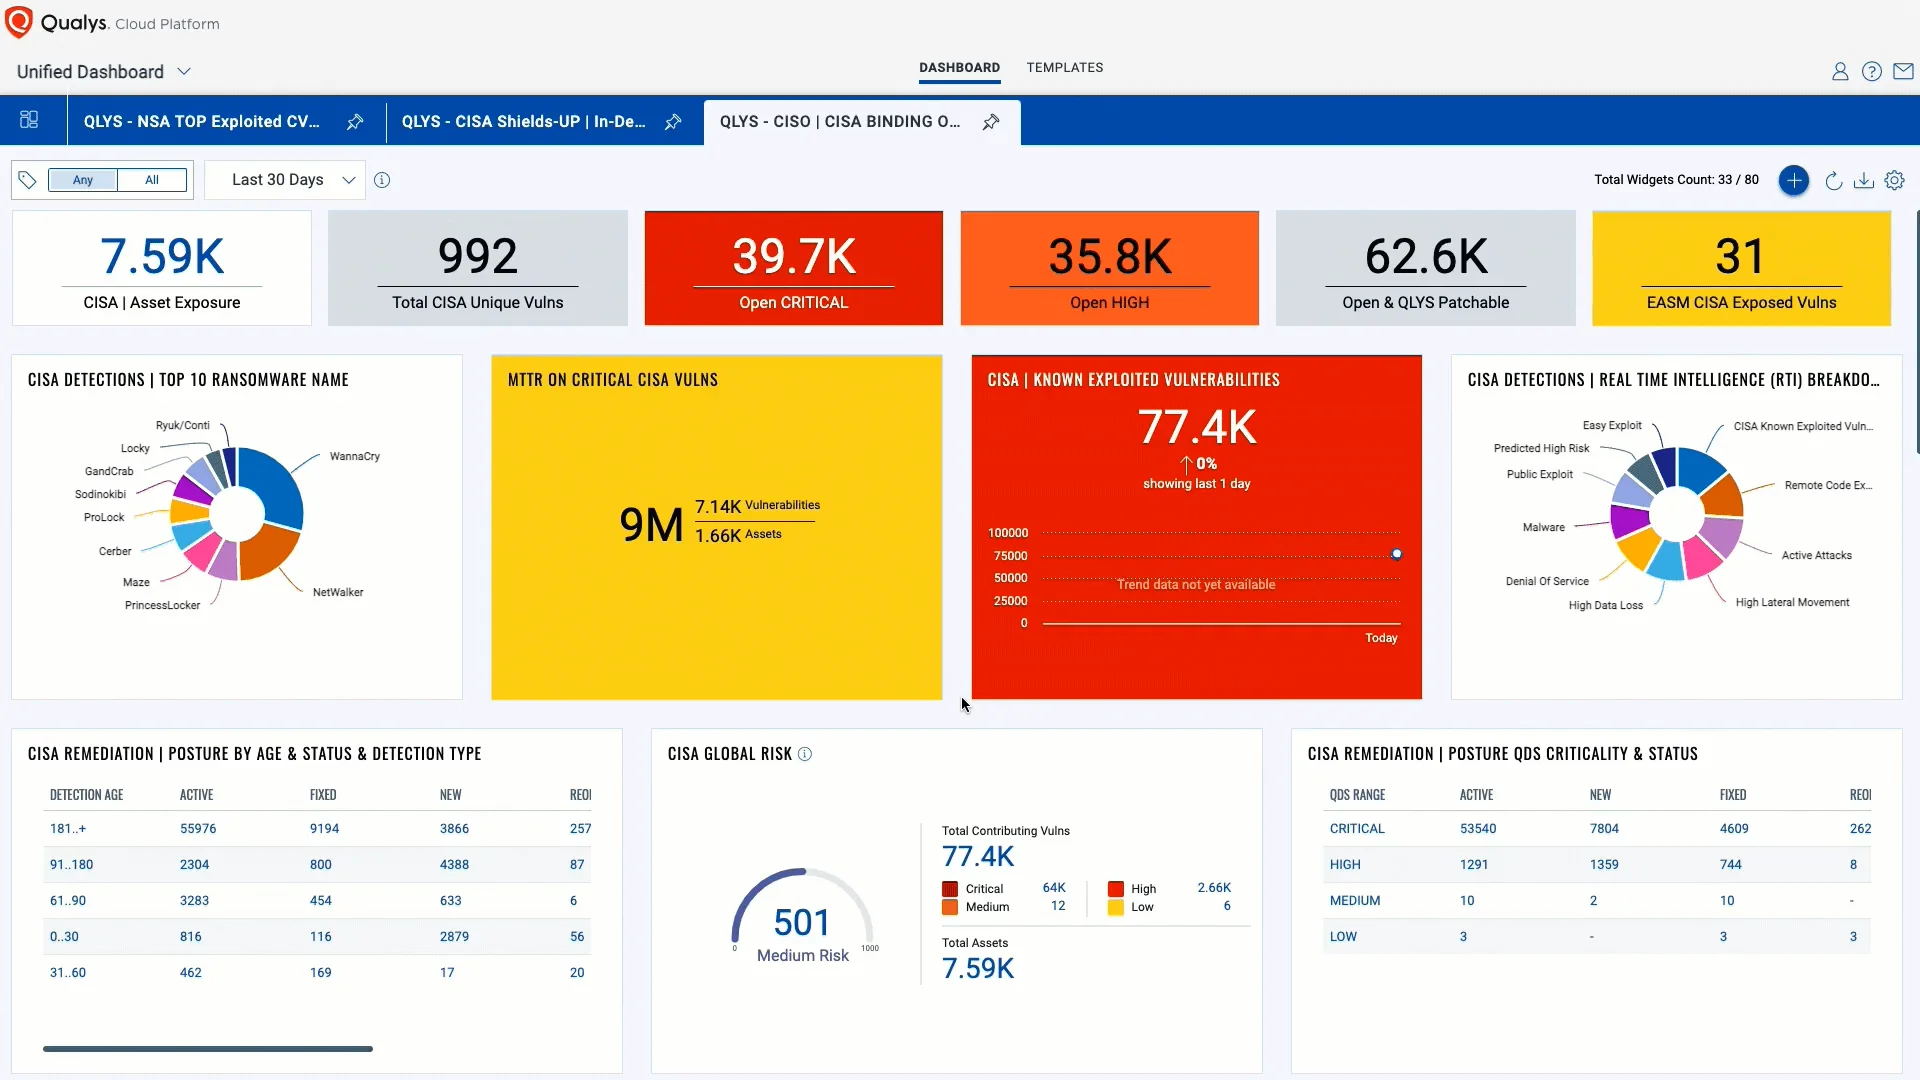Open the messages envelope icon
Screen dimensions: 1920x1080
click(1904, 71)
